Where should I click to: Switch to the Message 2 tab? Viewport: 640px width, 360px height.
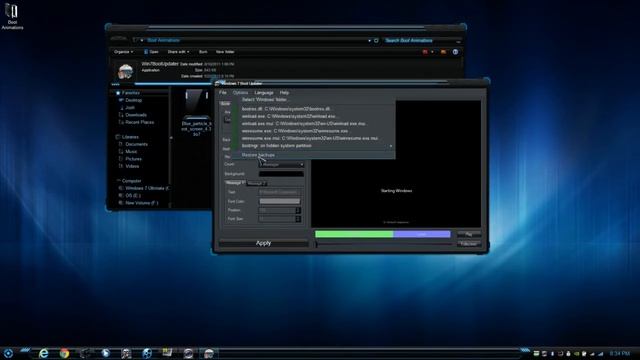pos(256,184)
